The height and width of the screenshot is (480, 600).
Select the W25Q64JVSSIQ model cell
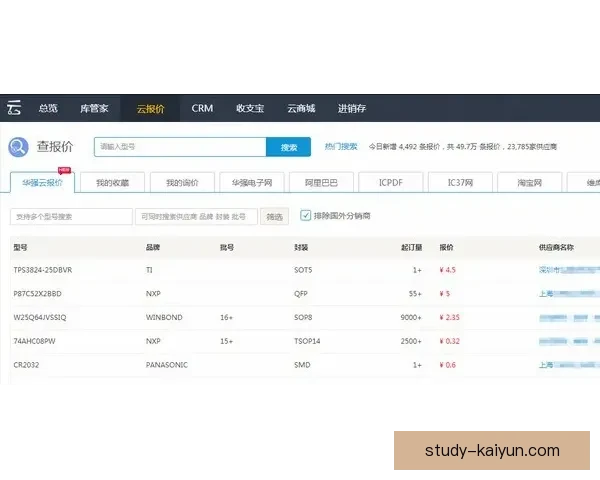click(x=40, y=317)
